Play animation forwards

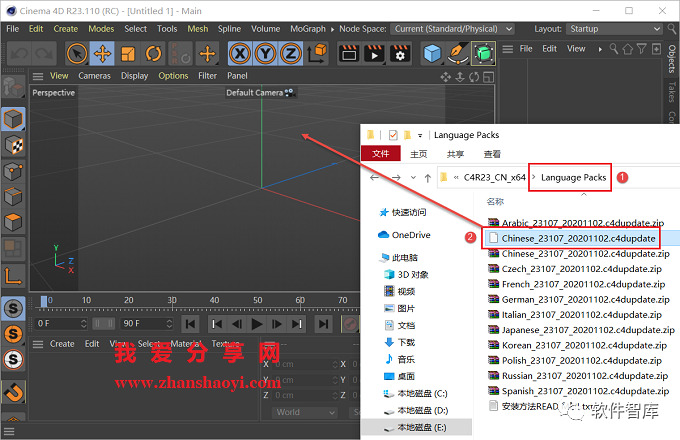coord(257,324)
